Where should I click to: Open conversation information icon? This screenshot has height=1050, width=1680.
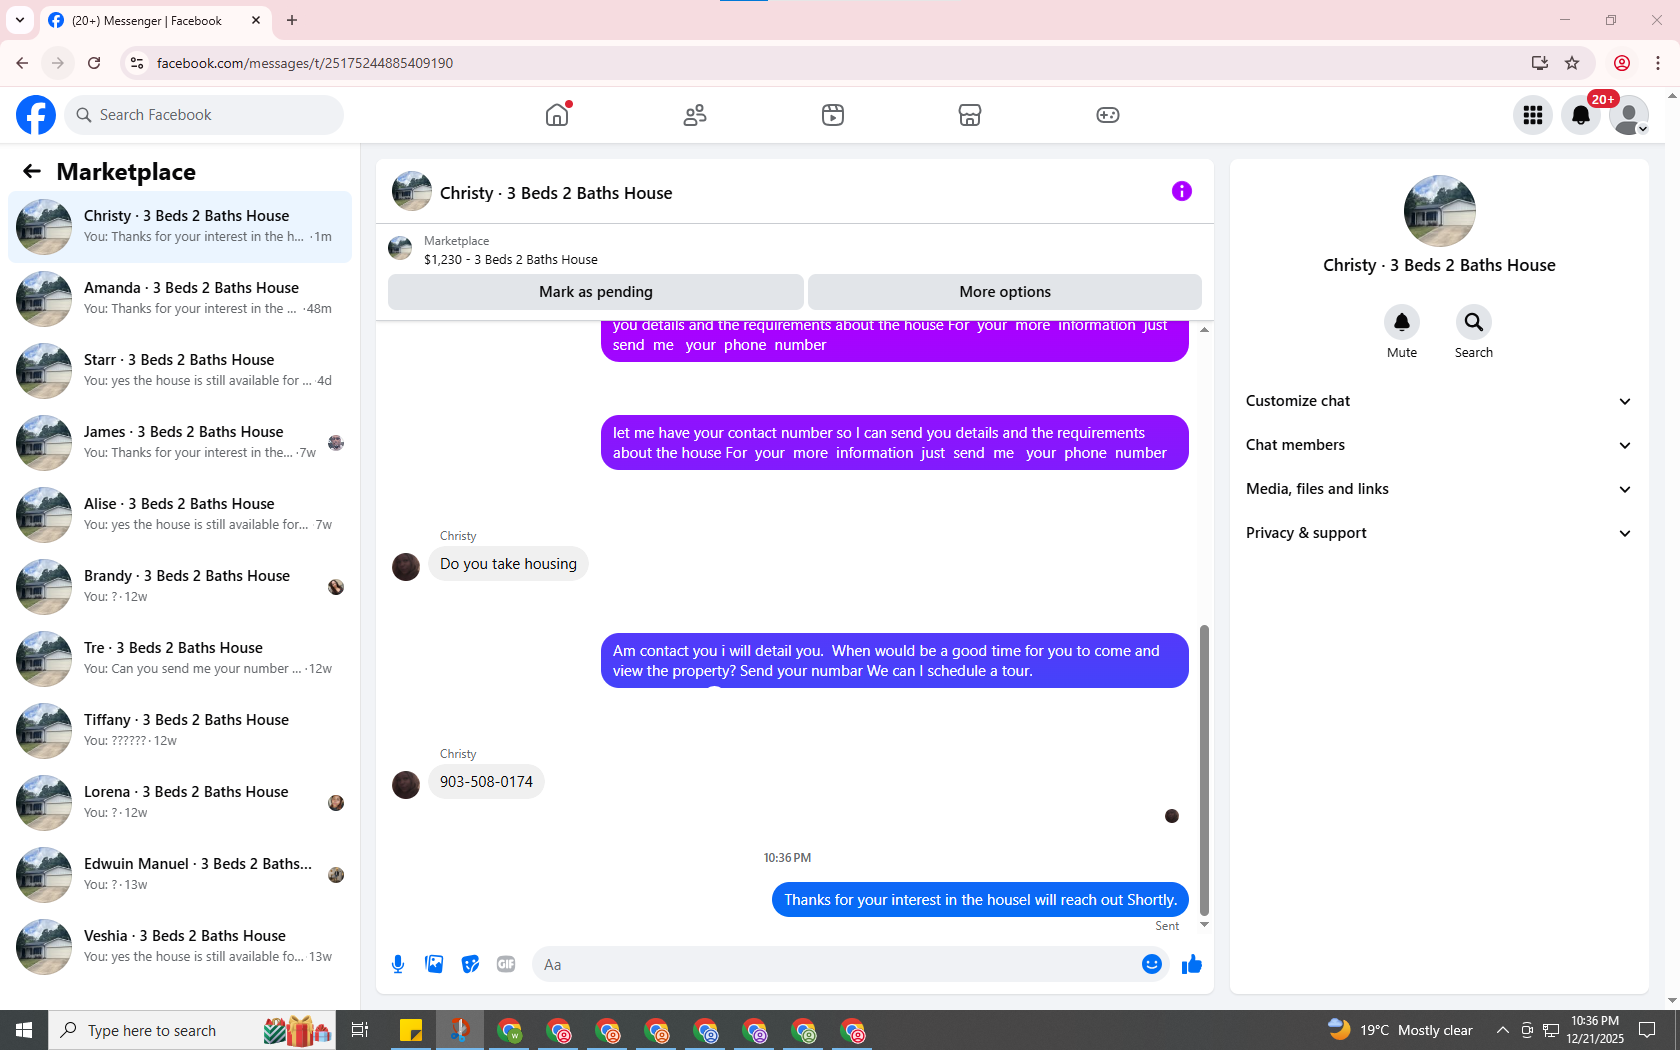1182,191
